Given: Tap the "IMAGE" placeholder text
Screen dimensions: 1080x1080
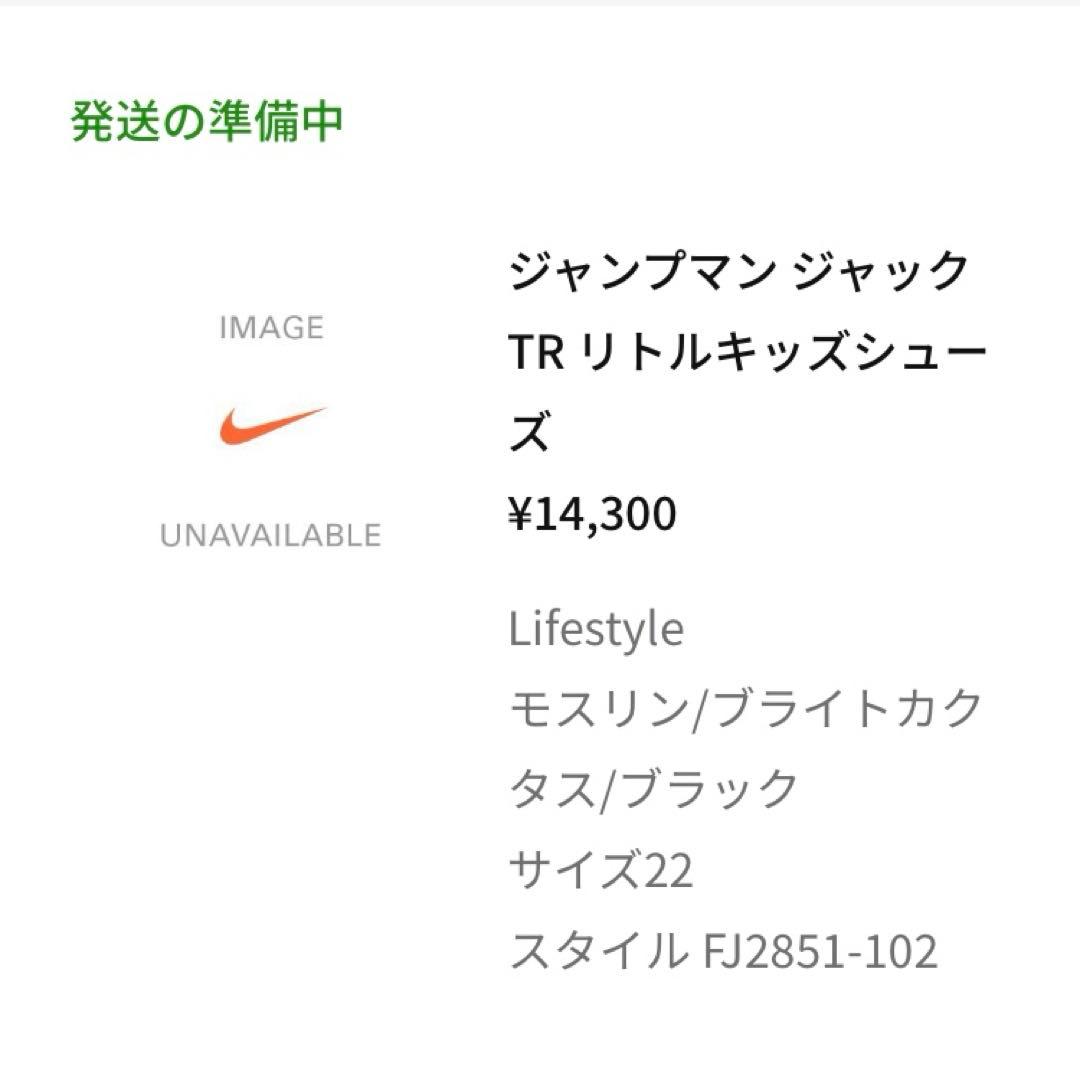Looking at the screenshot, I should coord(271,328).
